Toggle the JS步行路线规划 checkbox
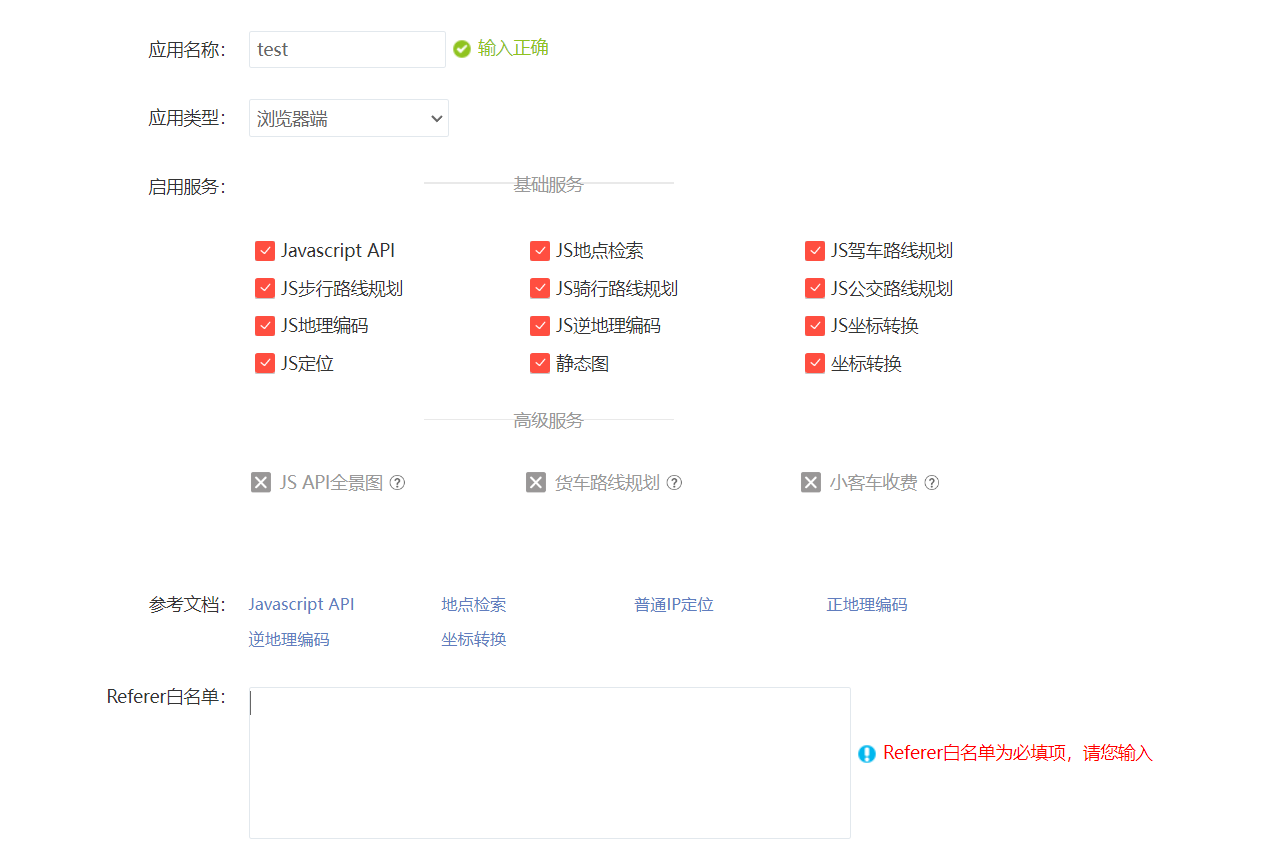The height and width of the screenshot is (852, 1270). tap(265, 289)
